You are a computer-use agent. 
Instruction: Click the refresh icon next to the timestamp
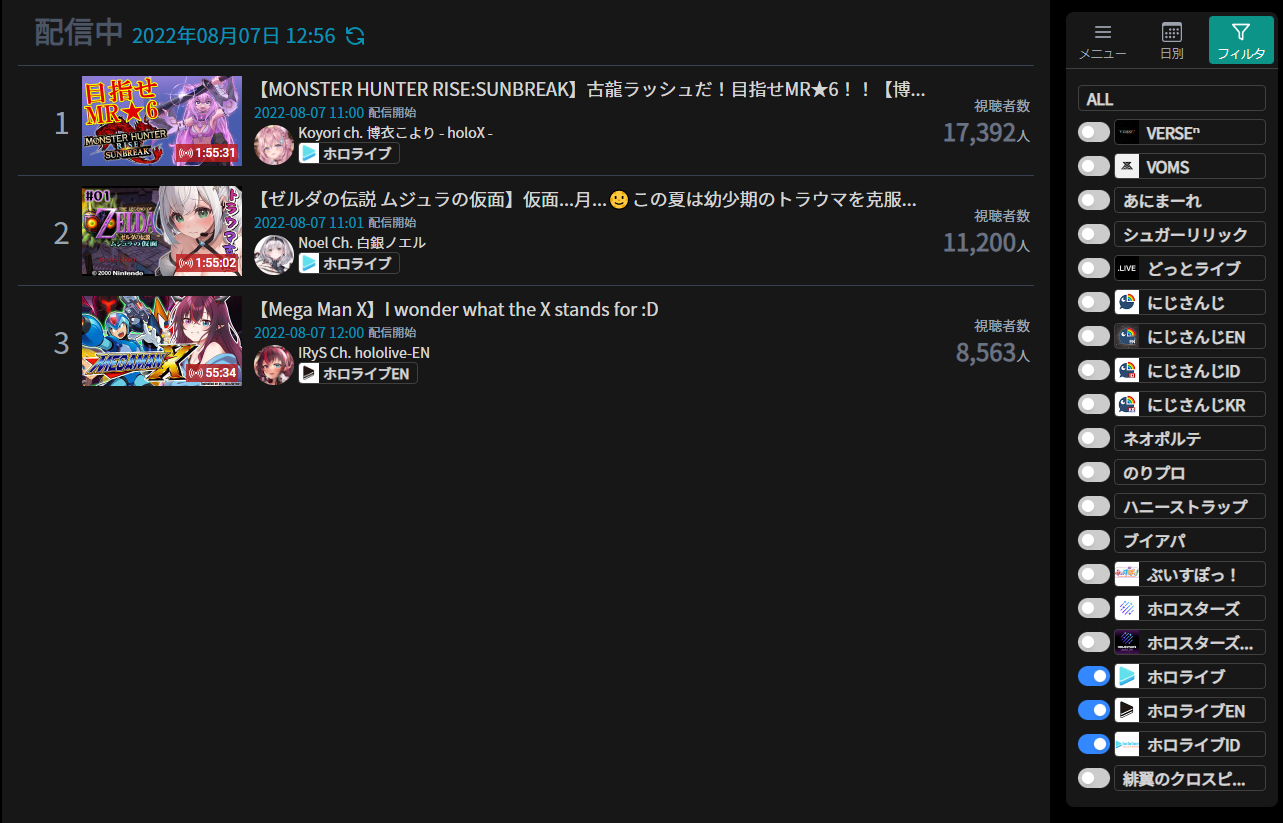(x=355, y=36)
